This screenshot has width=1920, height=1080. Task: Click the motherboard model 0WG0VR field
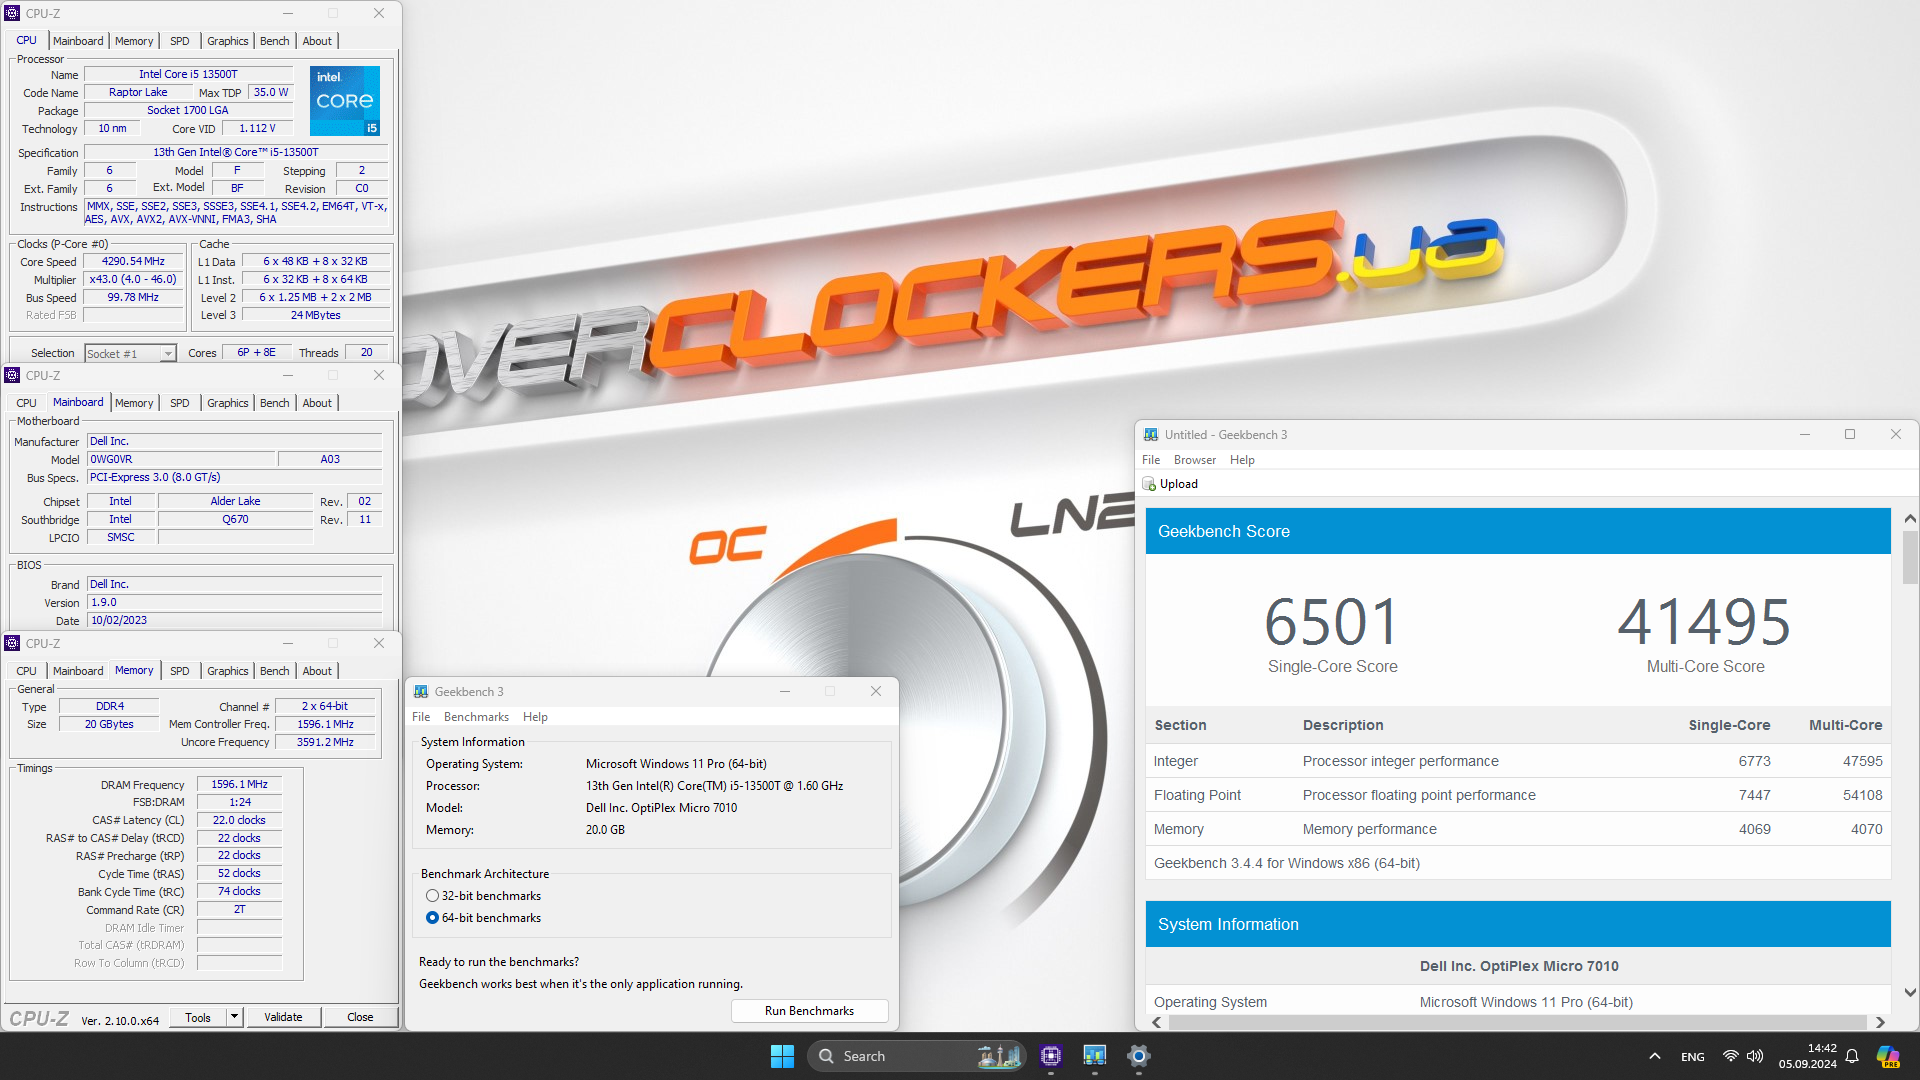pos(181,460)
